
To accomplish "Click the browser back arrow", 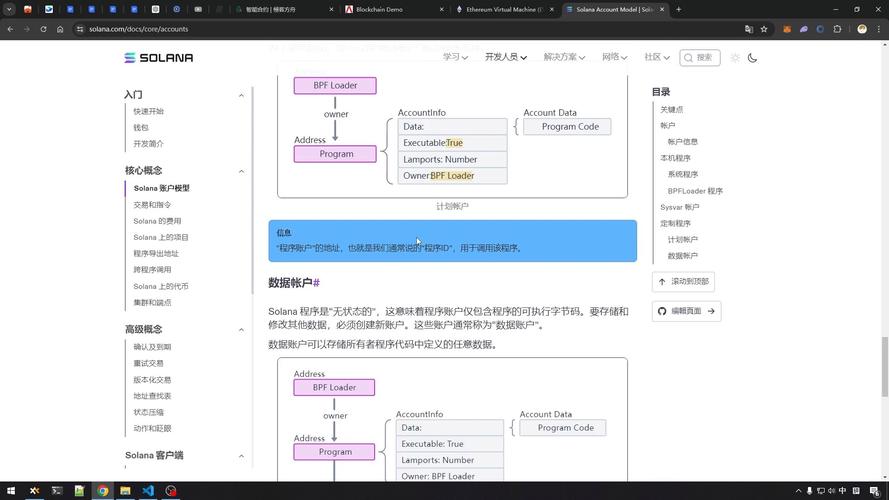I will 10,29.
